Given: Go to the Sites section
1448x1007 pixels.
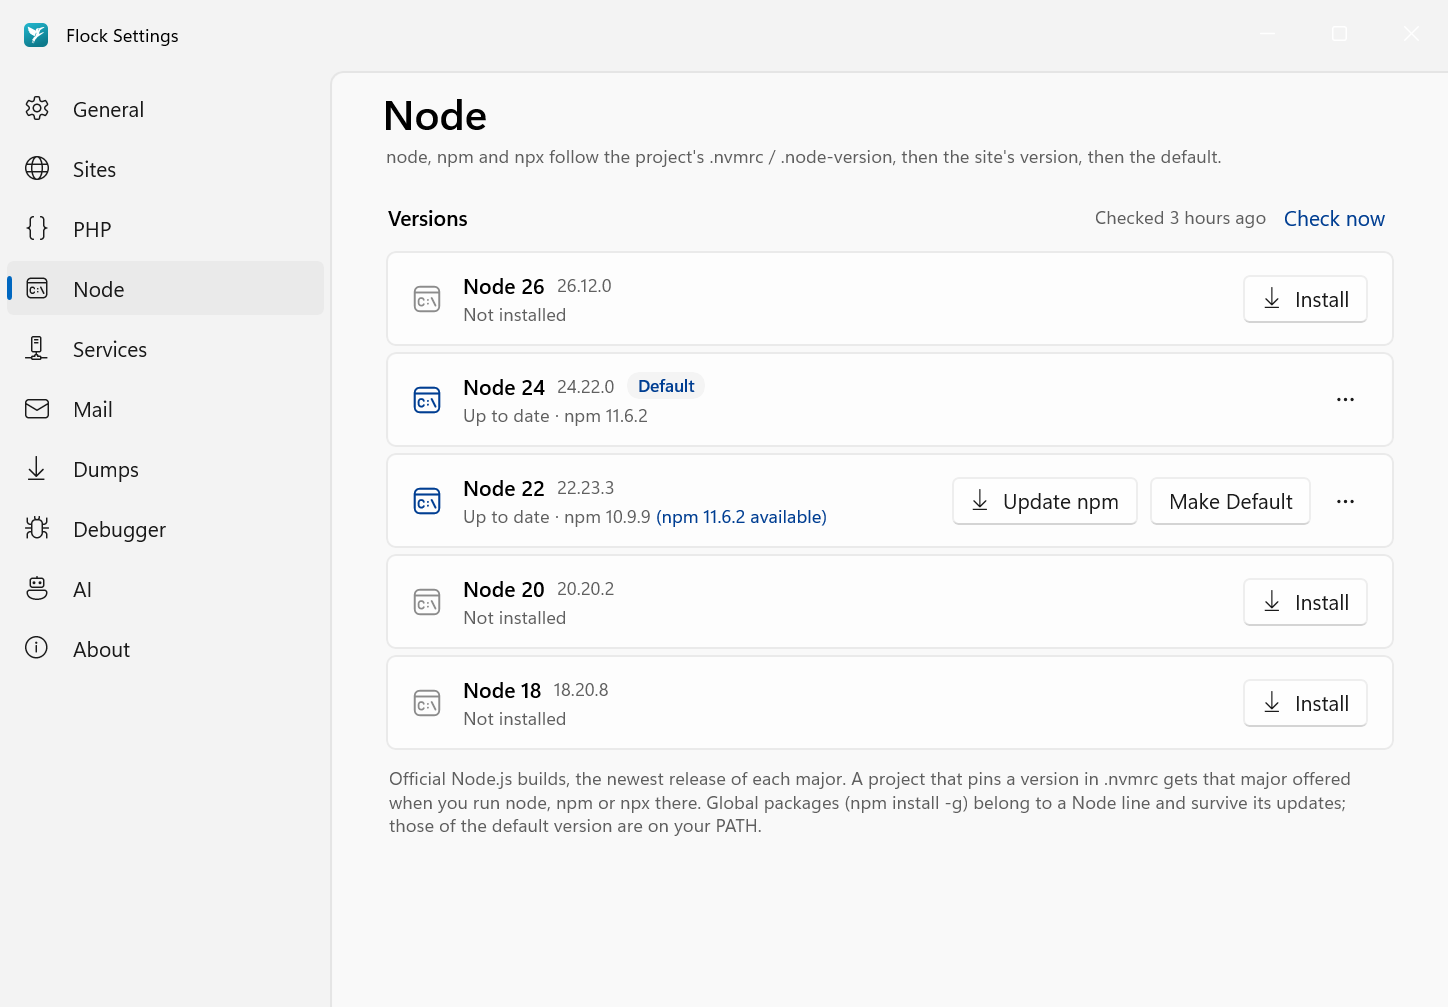Looking at the screenshot, I should coord(166,169).
